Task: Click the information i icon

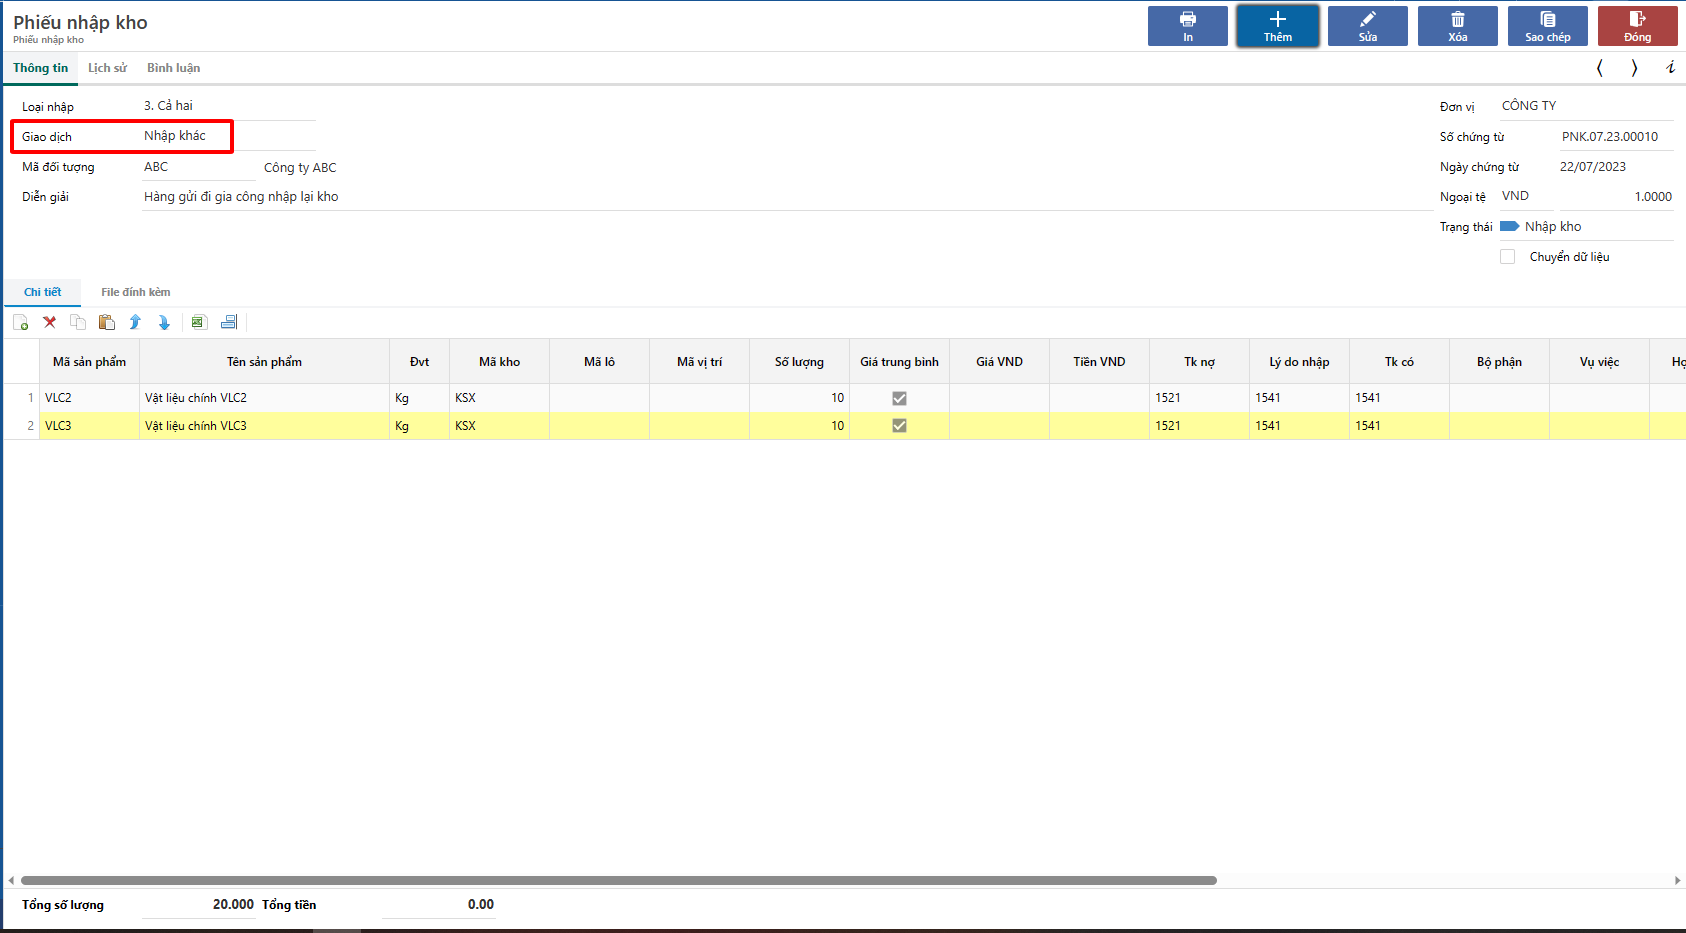Action: [1670, 68]
